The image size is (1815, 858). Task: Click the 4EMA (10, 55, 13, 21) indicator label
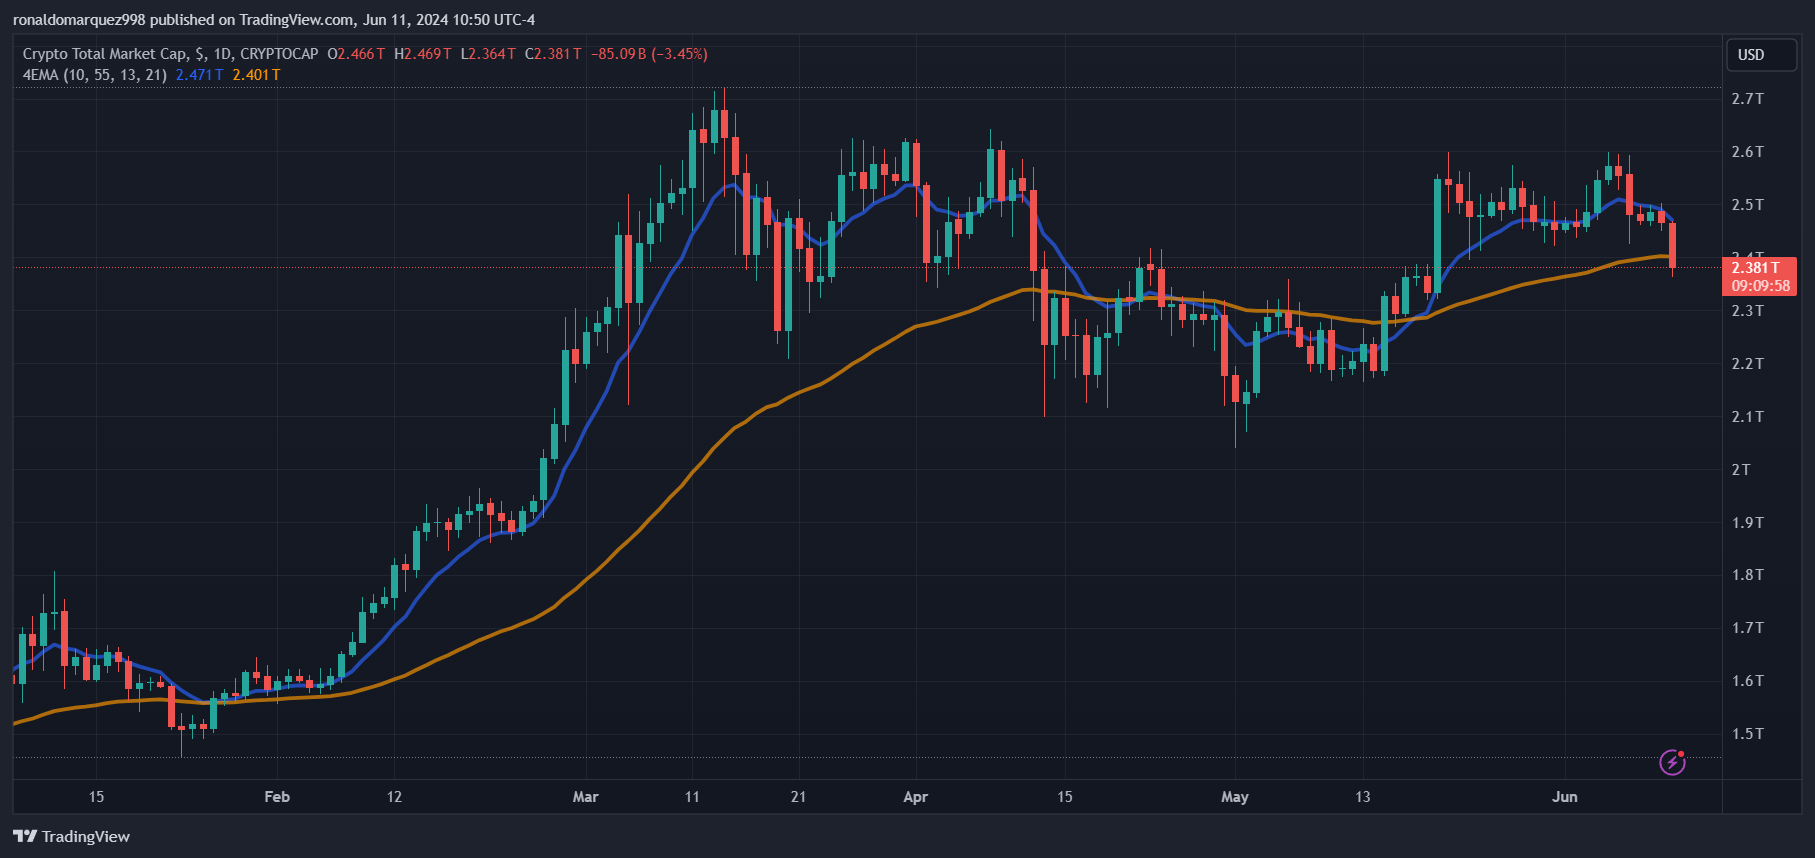(x=95, y=75)
